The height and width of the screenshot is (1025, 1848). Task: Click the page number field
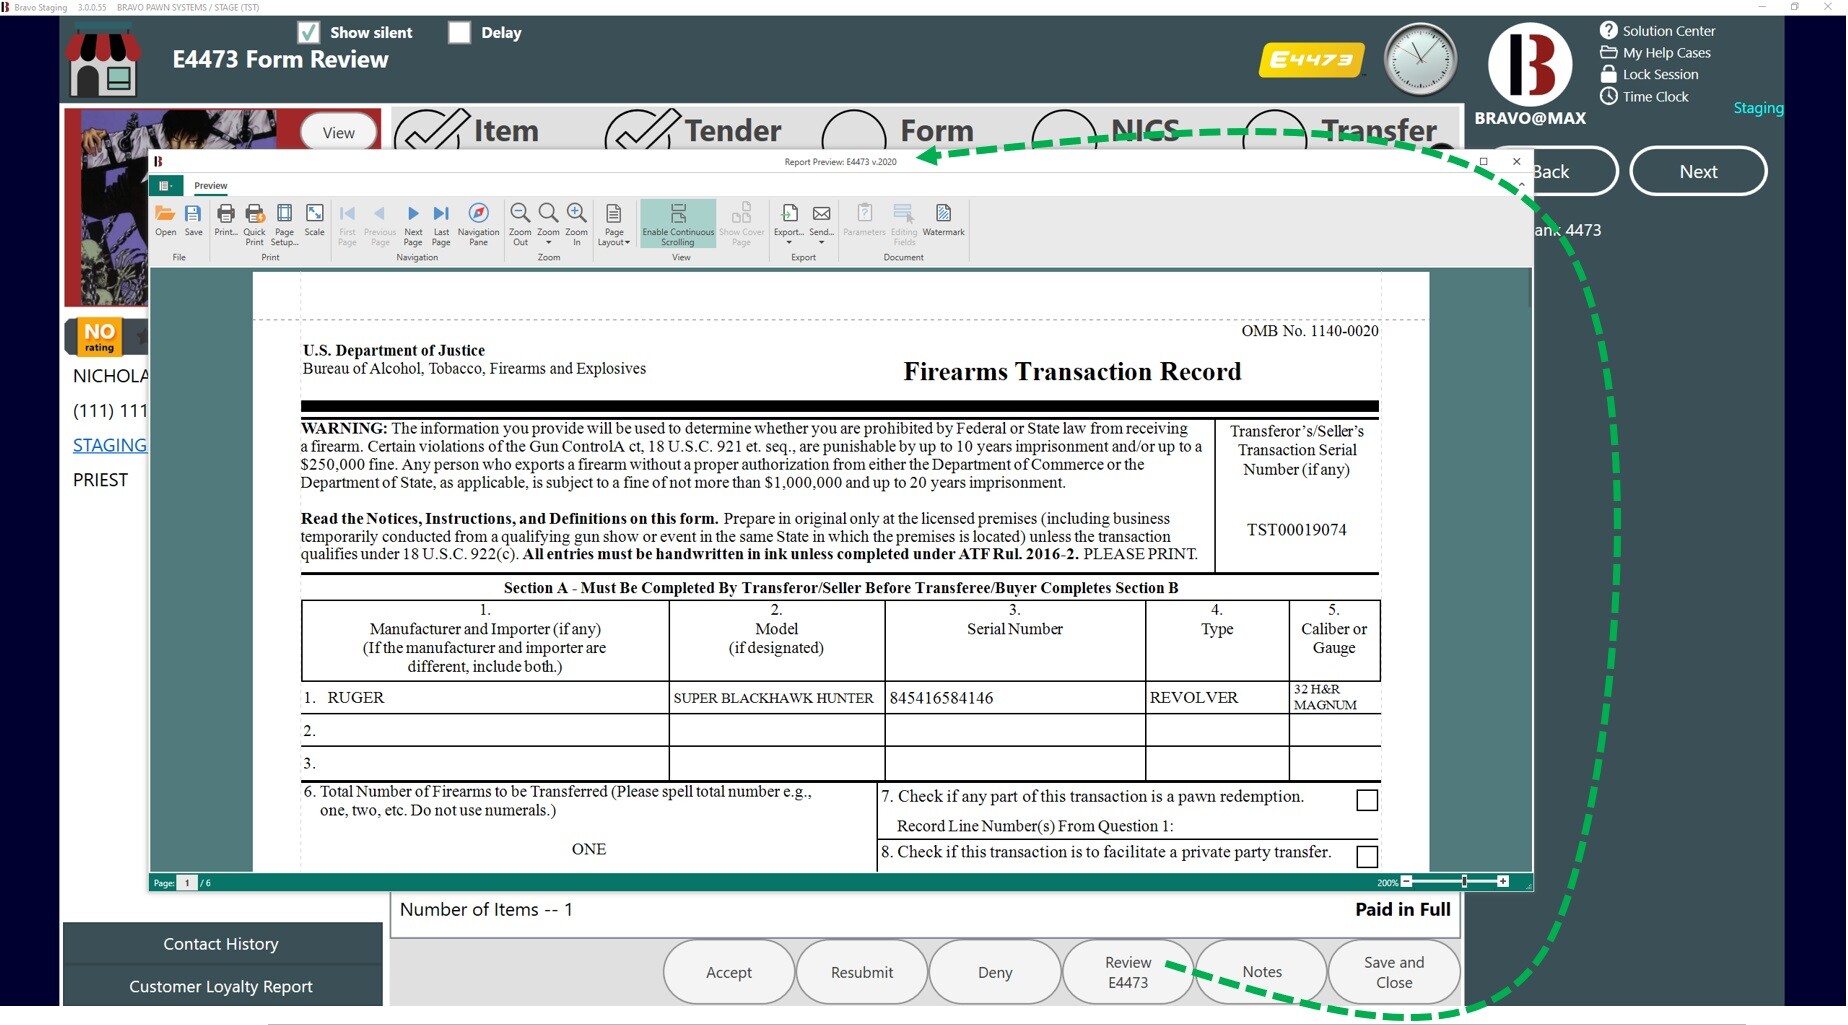coord(187,883)
